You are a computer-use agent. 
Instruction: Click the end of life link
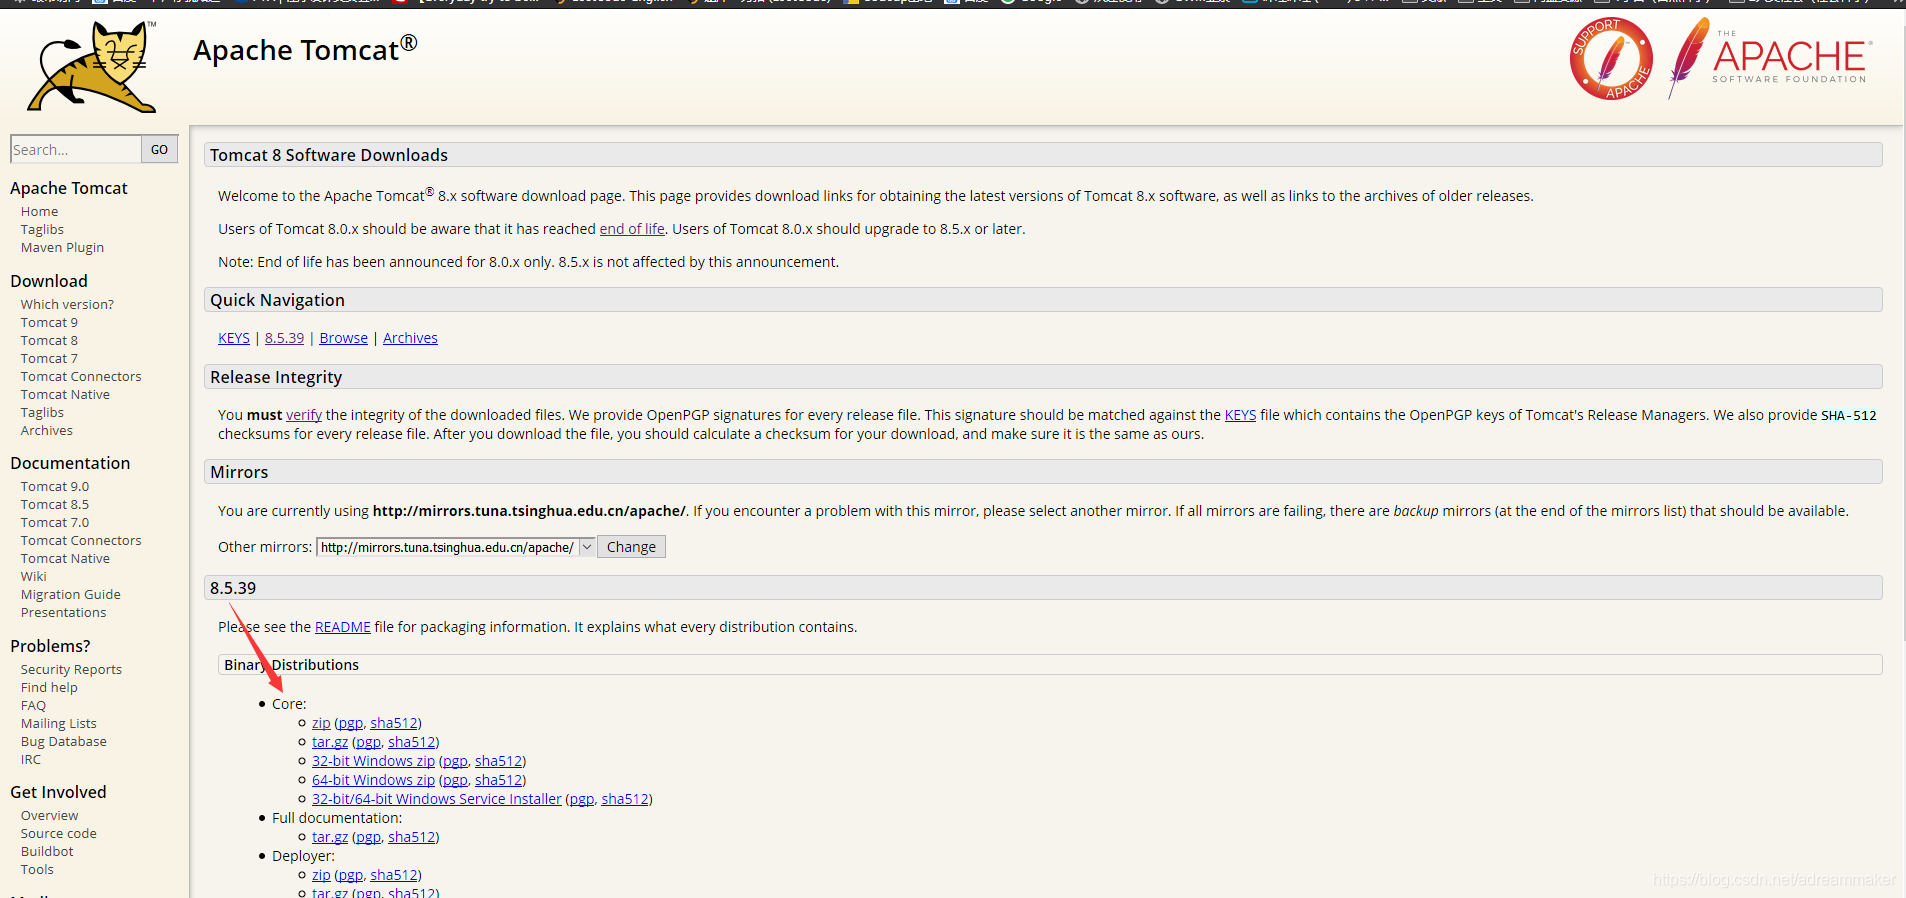click(x=632, y=229)
